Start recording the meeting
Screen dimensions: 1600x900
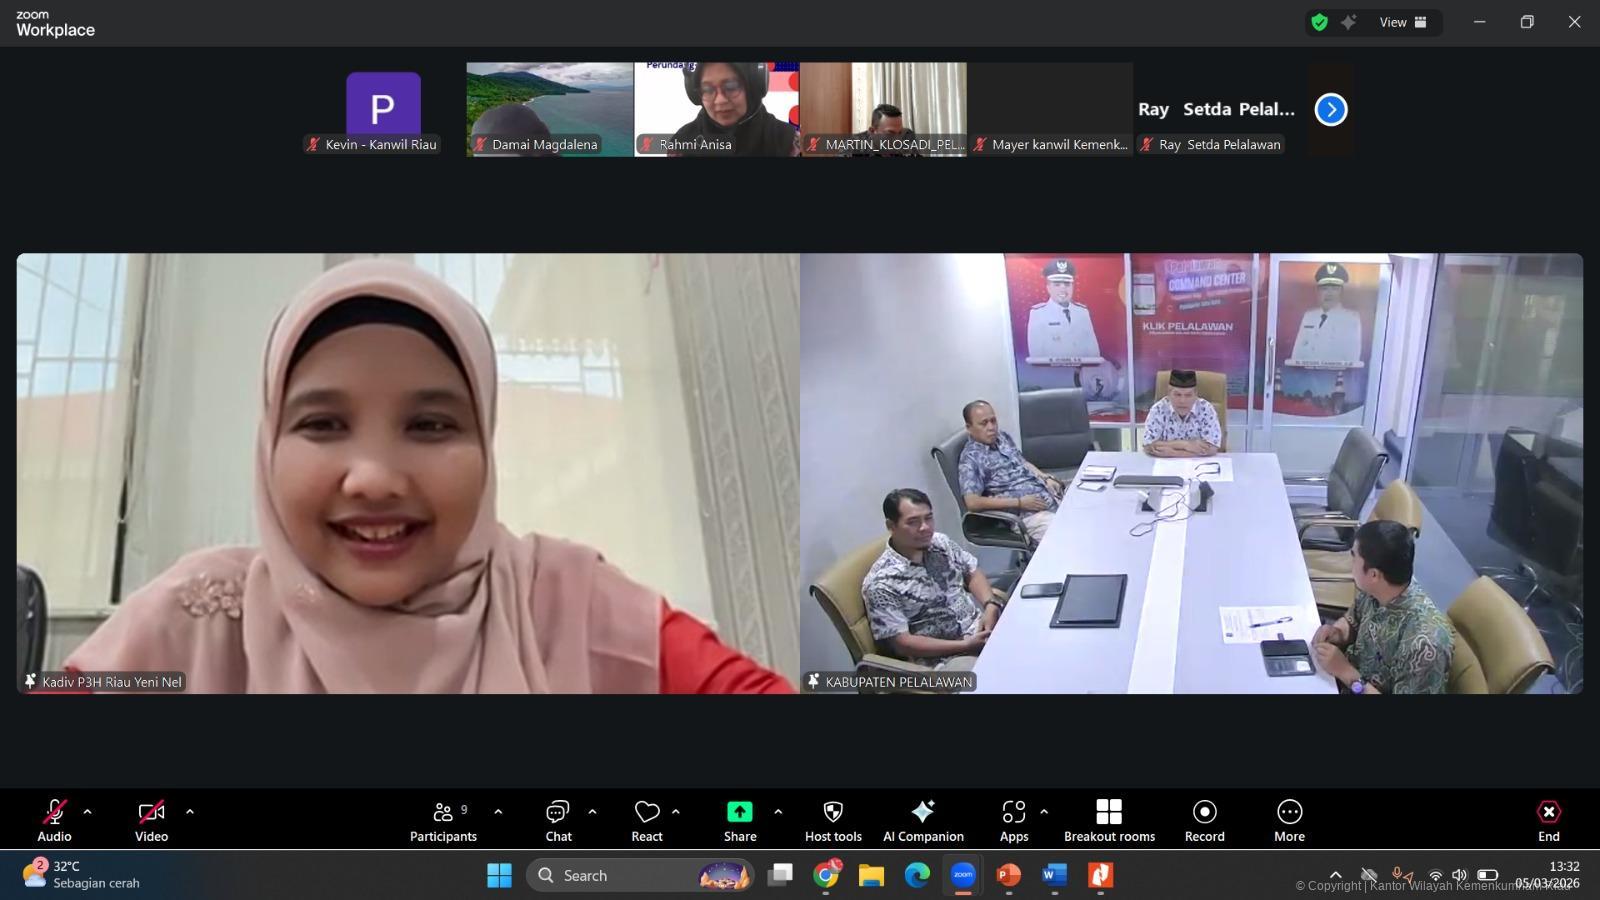coord(1204,820)
